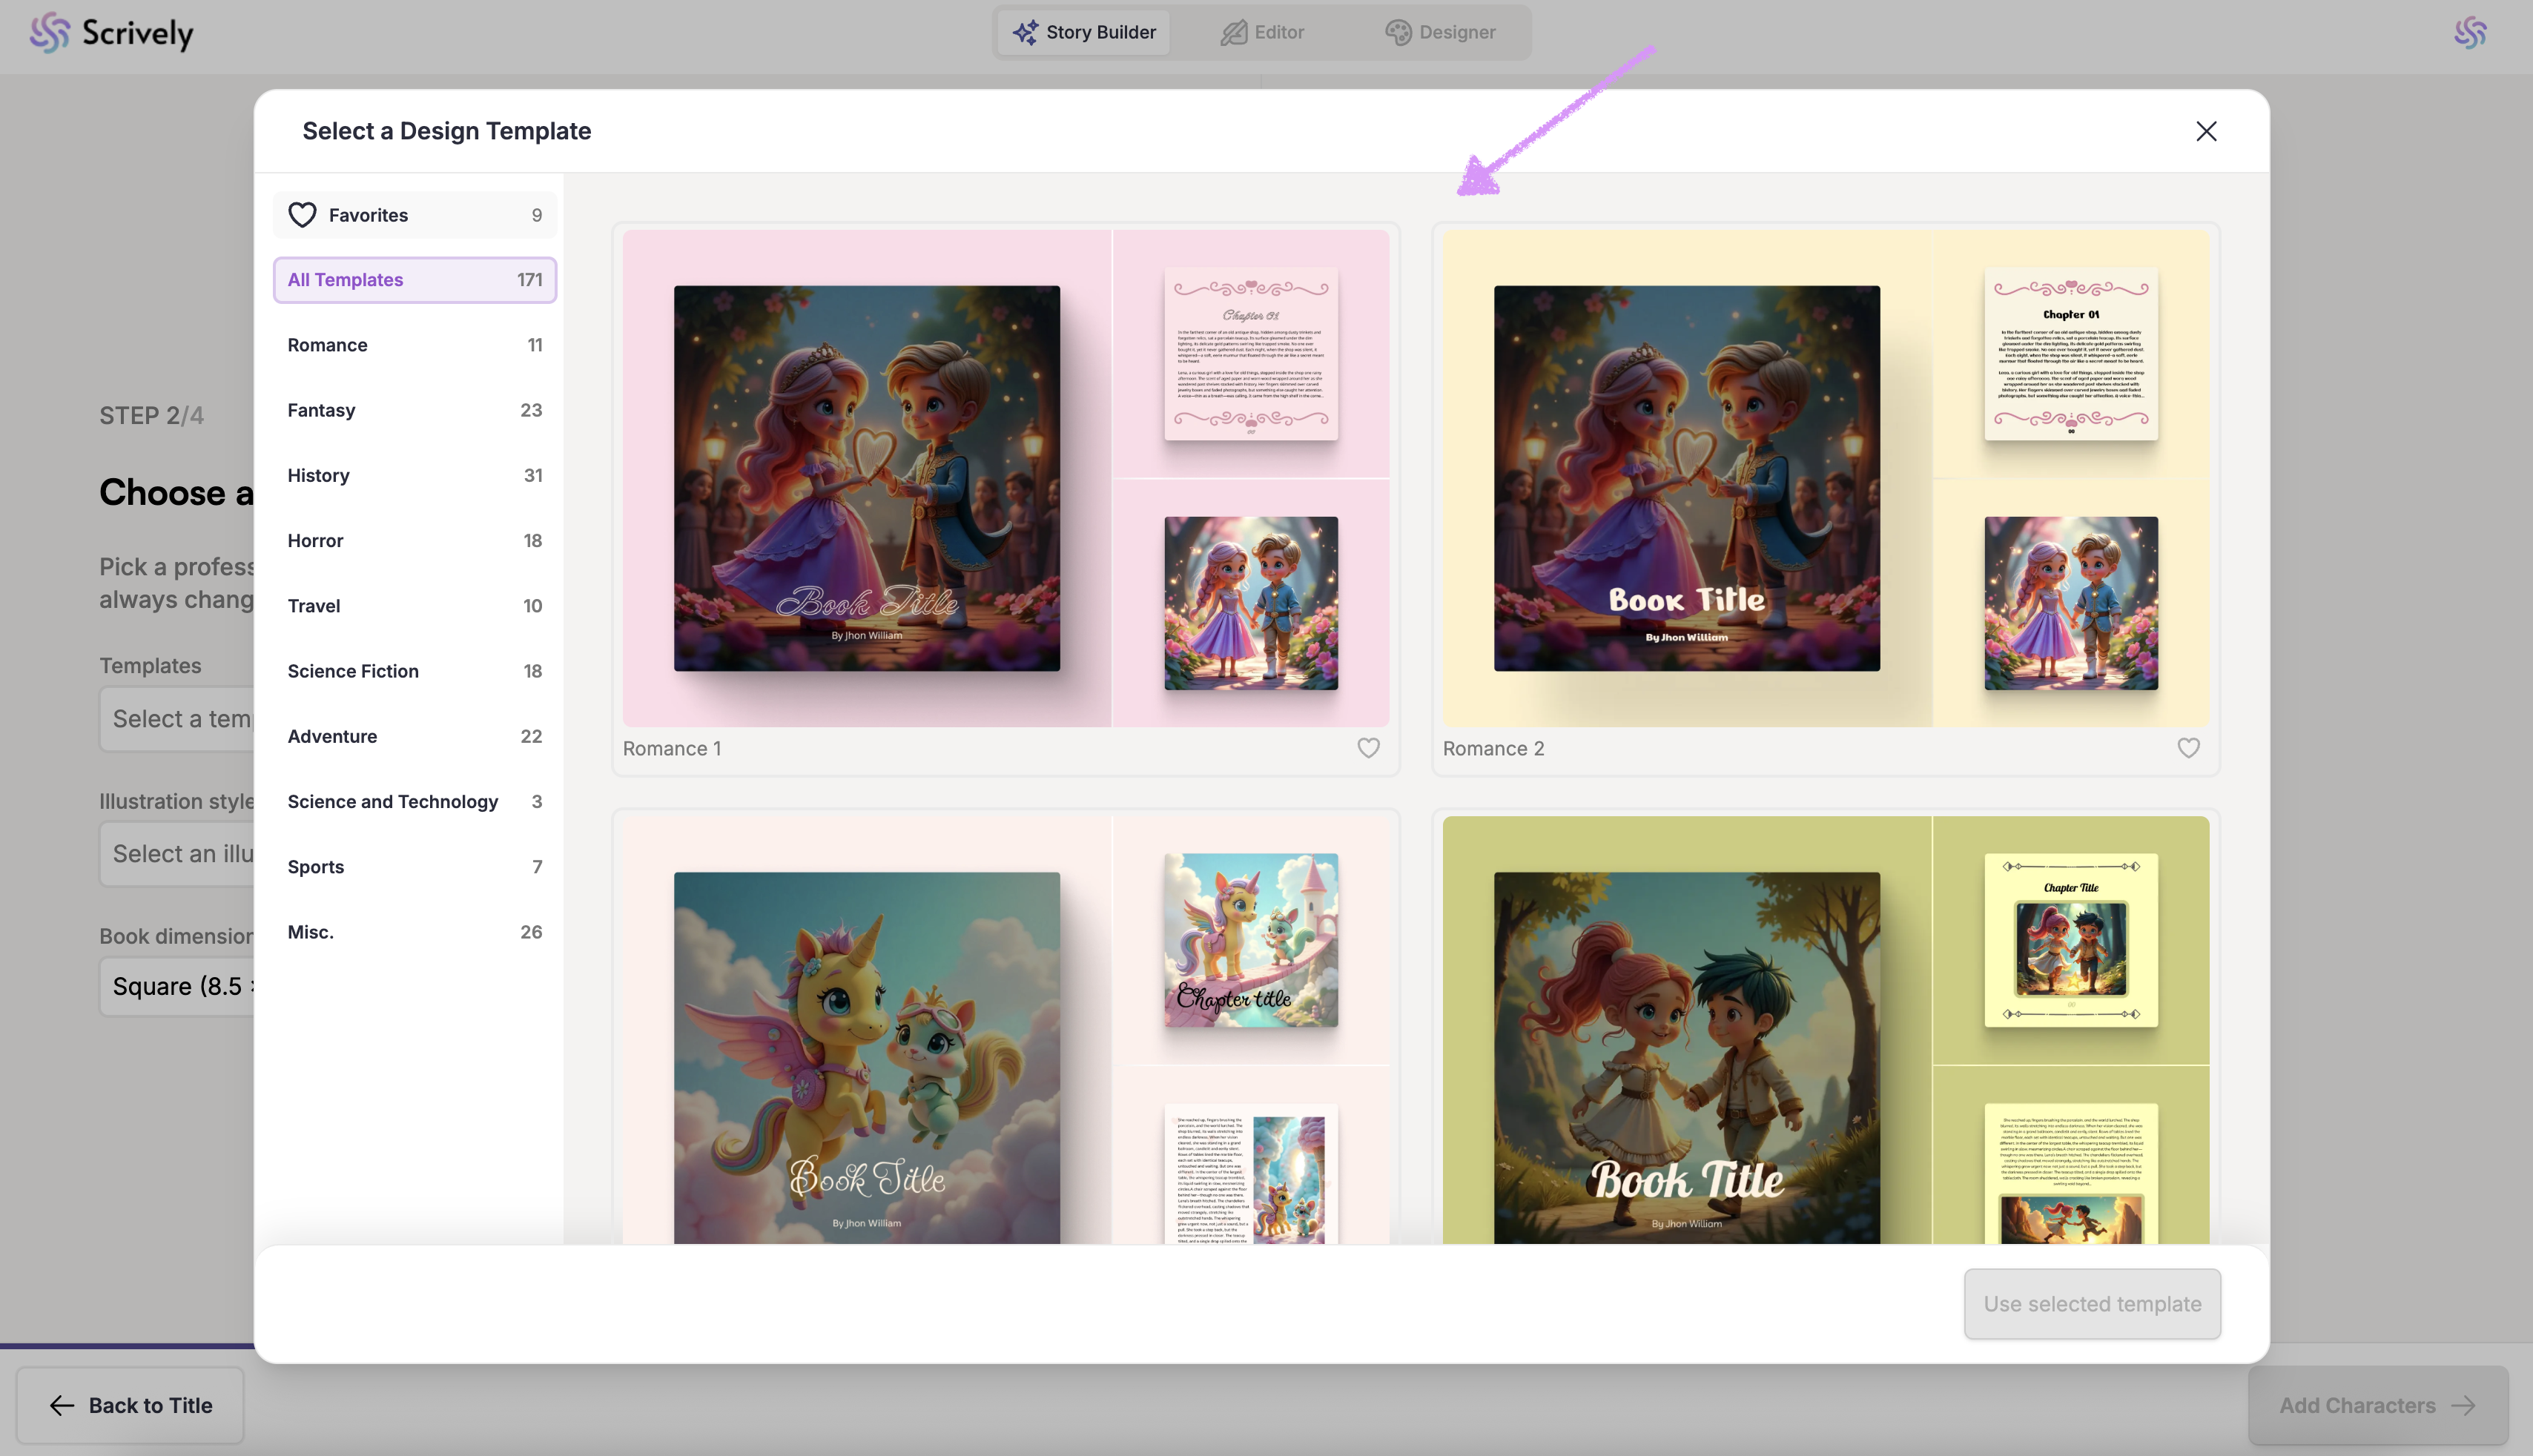Click the Favorites heart icon in sidebar
2533x1456 pixels.
tap(302, 215)
